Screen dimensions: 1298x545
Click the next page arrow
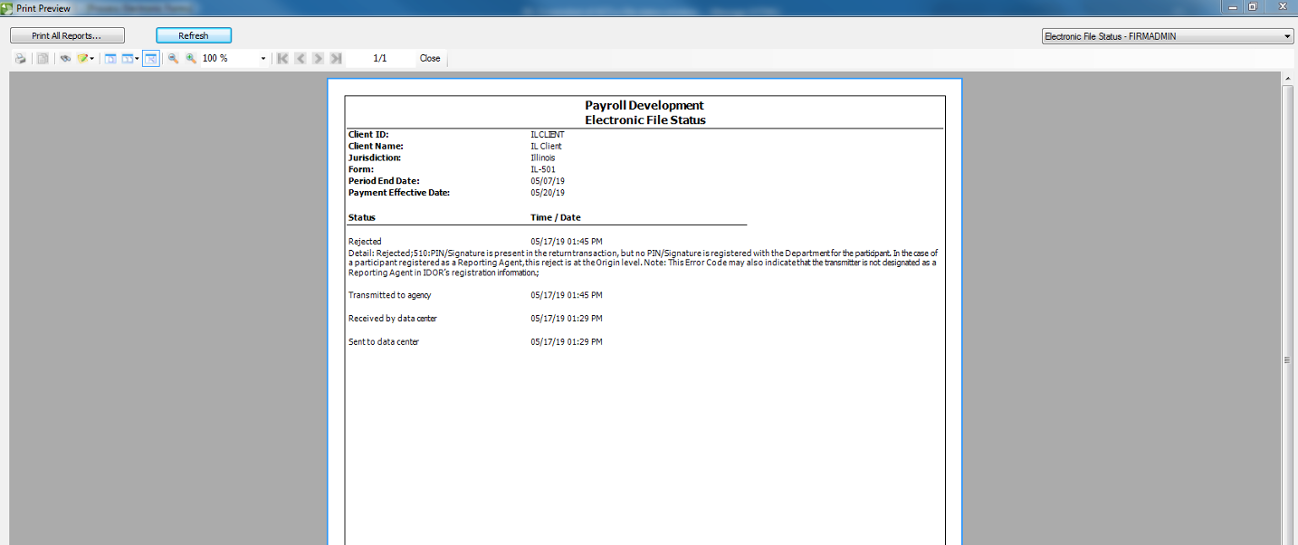318,59
